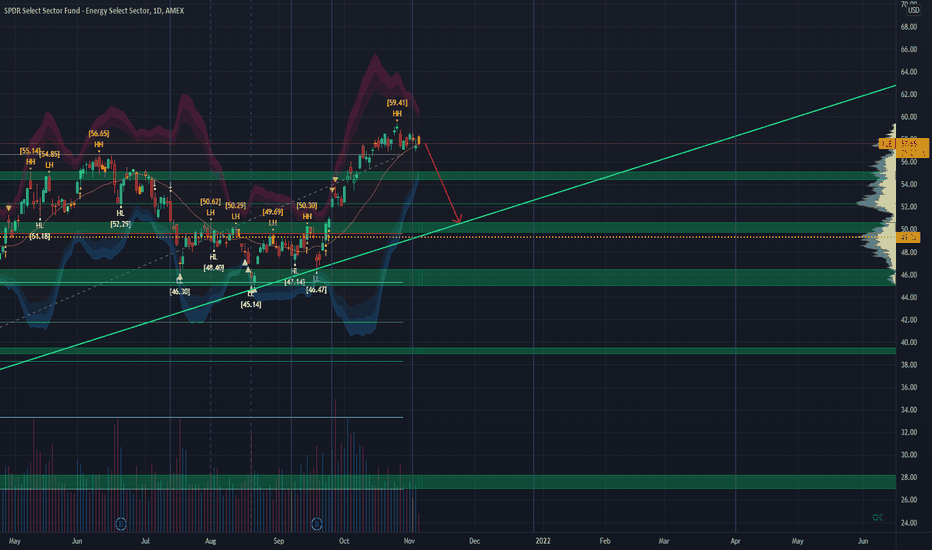The height and width of the screenshot is (550, 932).
Task: Click the Mar label on time axis
Action: [x=663, y=541]
